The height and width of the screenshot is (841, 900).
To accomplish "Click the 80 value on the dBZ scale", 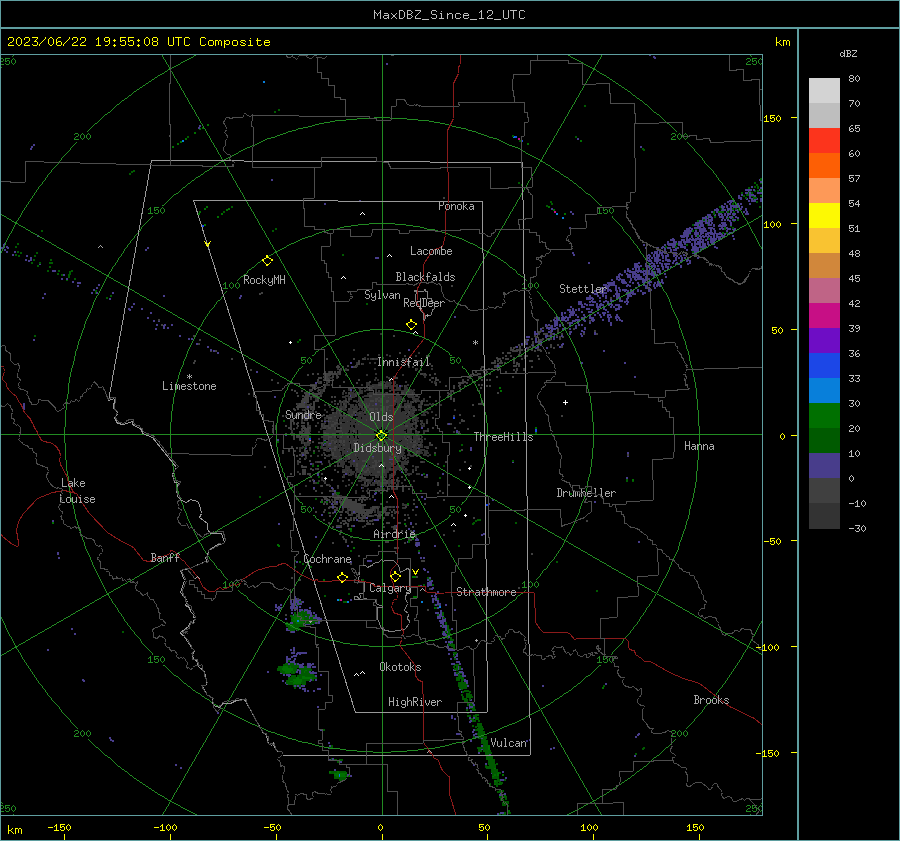I will pyautogui.click(x=854, y=79).
